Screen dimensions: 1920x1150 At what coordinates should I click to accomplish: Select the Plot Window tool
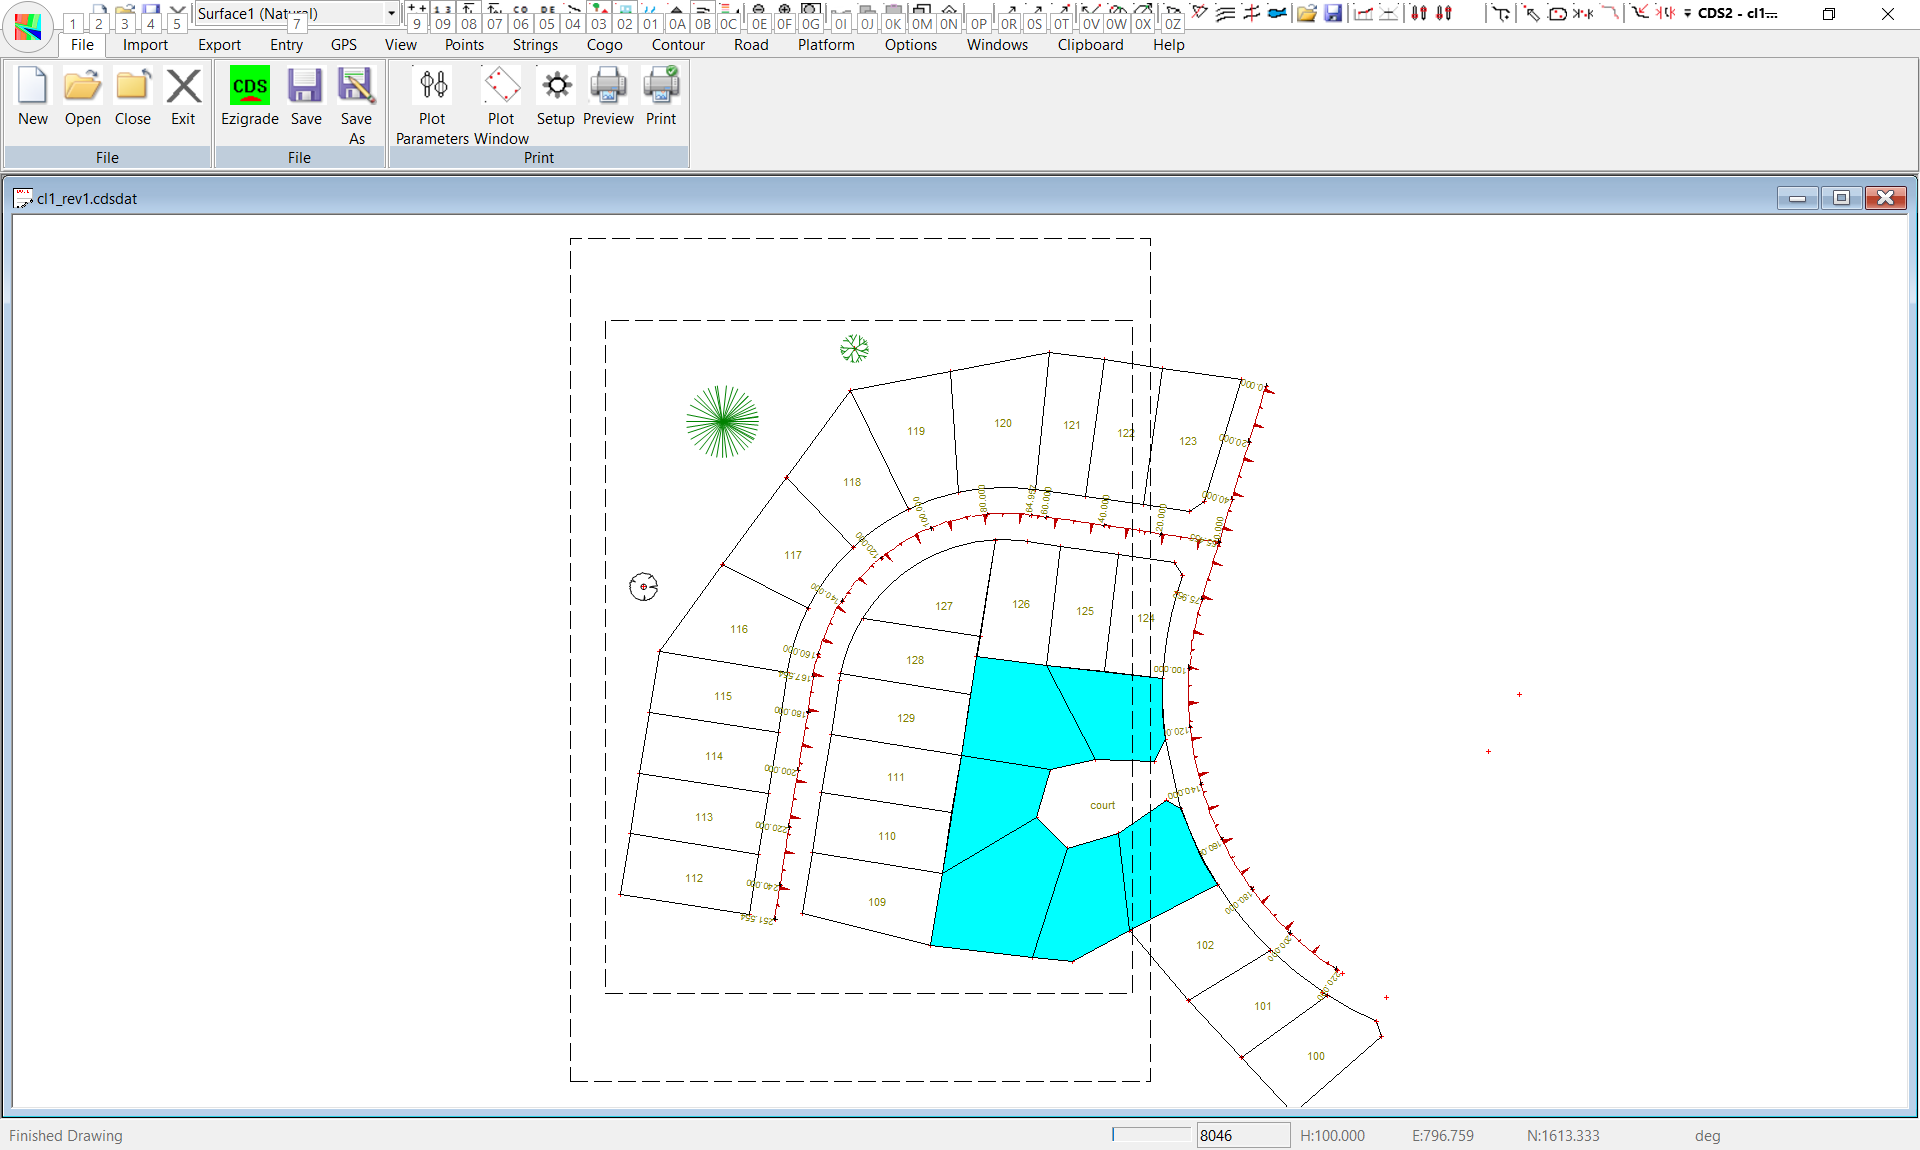point(501,87)
